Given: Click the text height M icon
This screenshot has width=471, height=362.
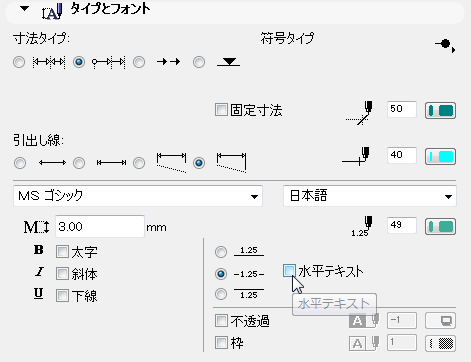Looking at the screenshot, I should click(x=36, y=227).
